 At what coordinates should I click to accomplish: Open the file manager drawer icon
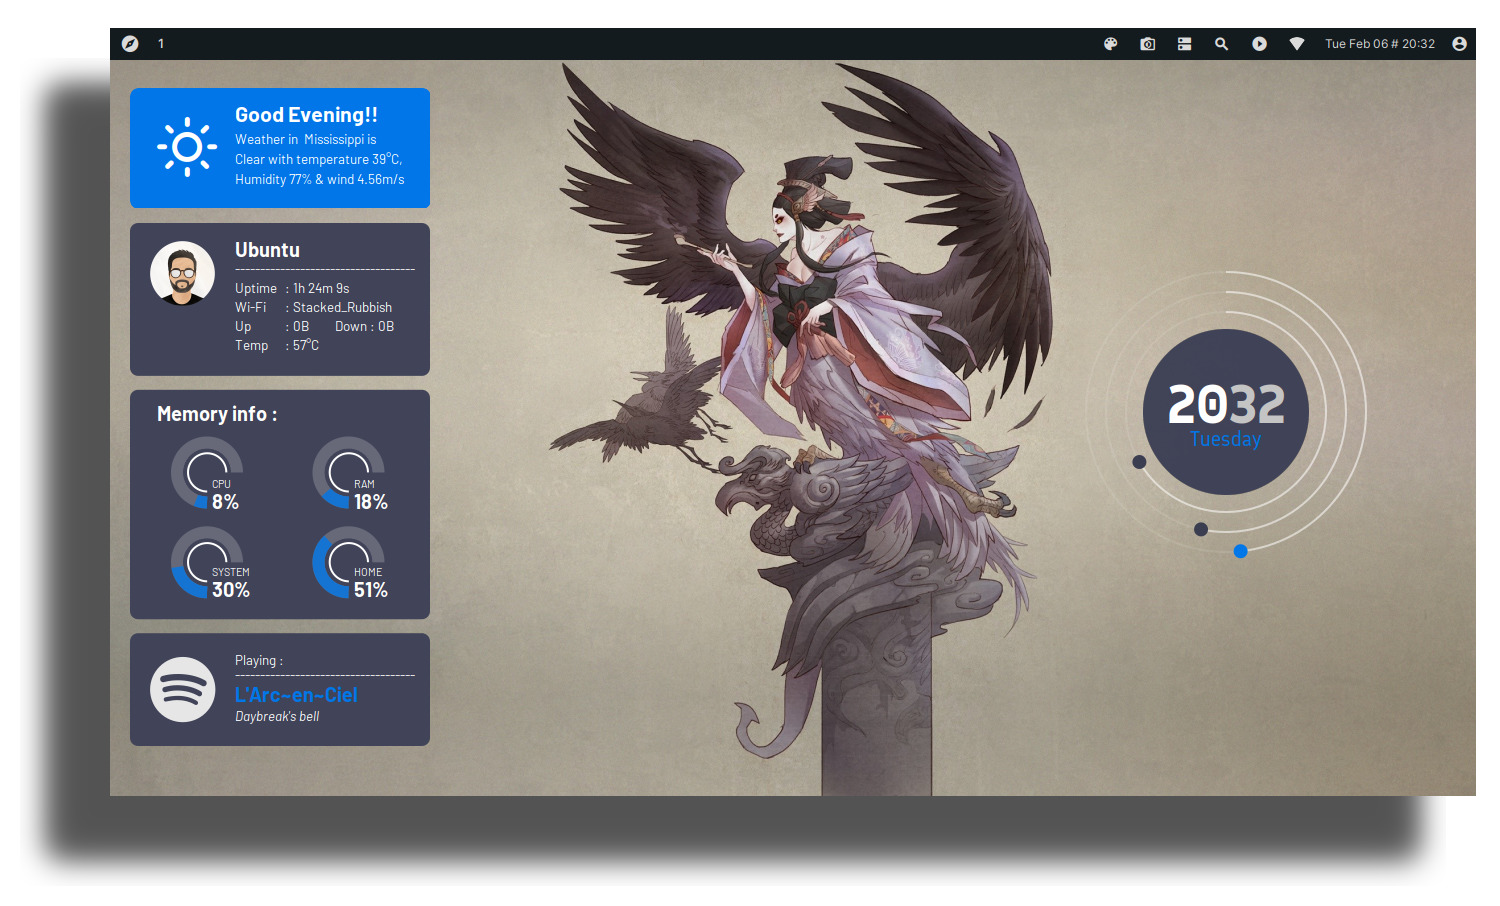[x=1184, y=44]
